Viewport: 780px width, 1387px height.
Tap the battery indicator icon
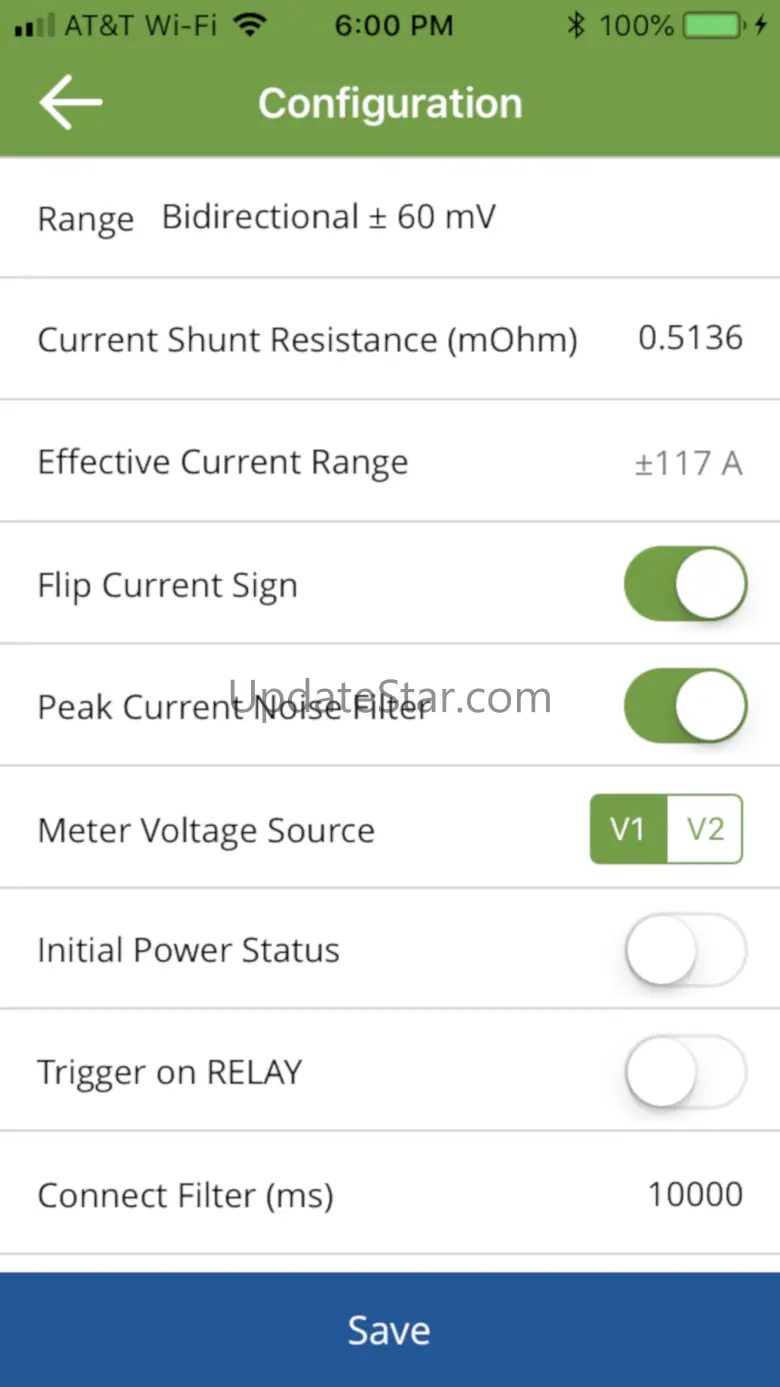717,26
